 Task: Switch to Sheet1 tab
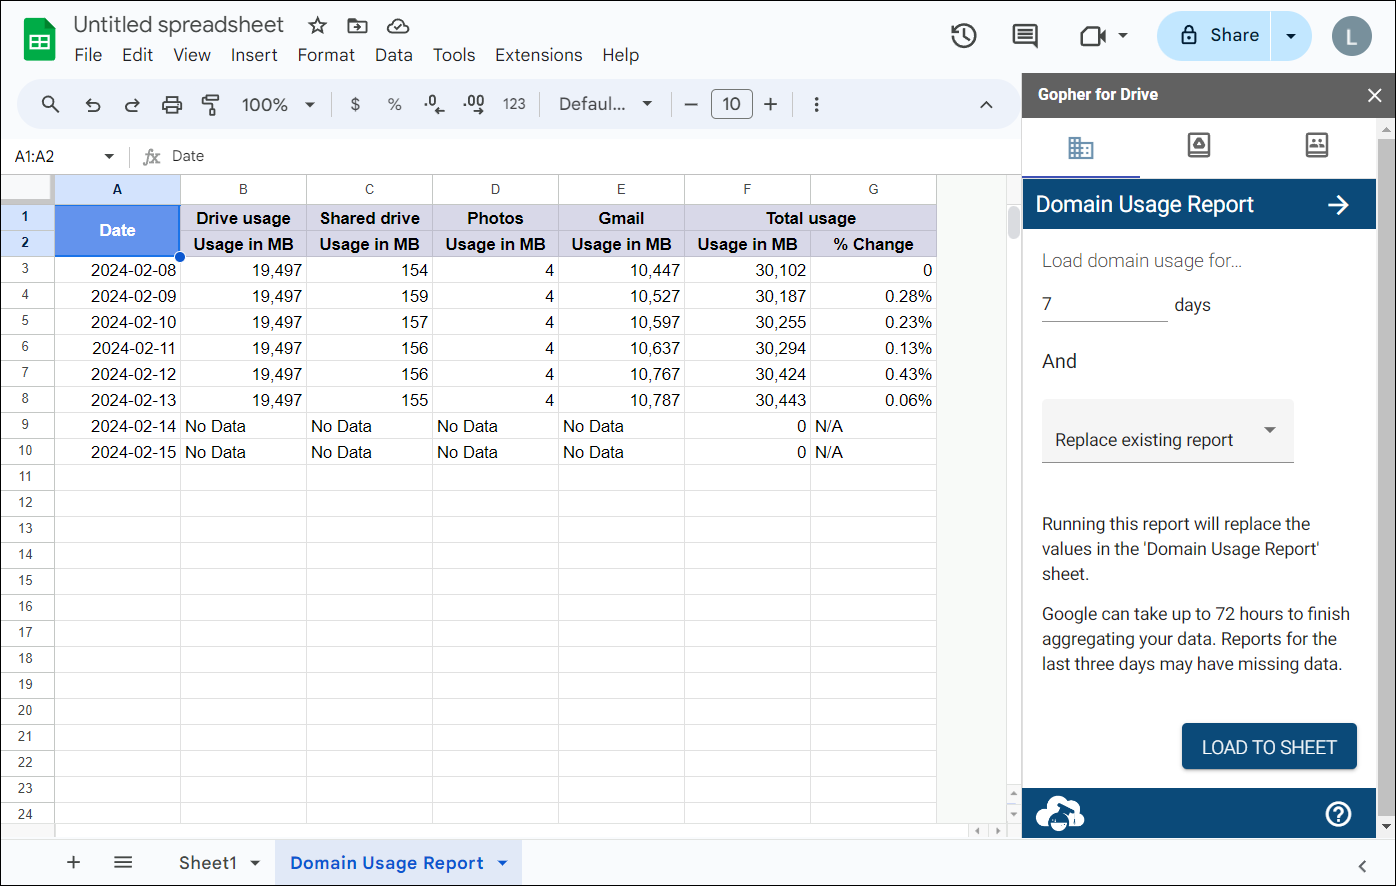(x=208, y=863)
